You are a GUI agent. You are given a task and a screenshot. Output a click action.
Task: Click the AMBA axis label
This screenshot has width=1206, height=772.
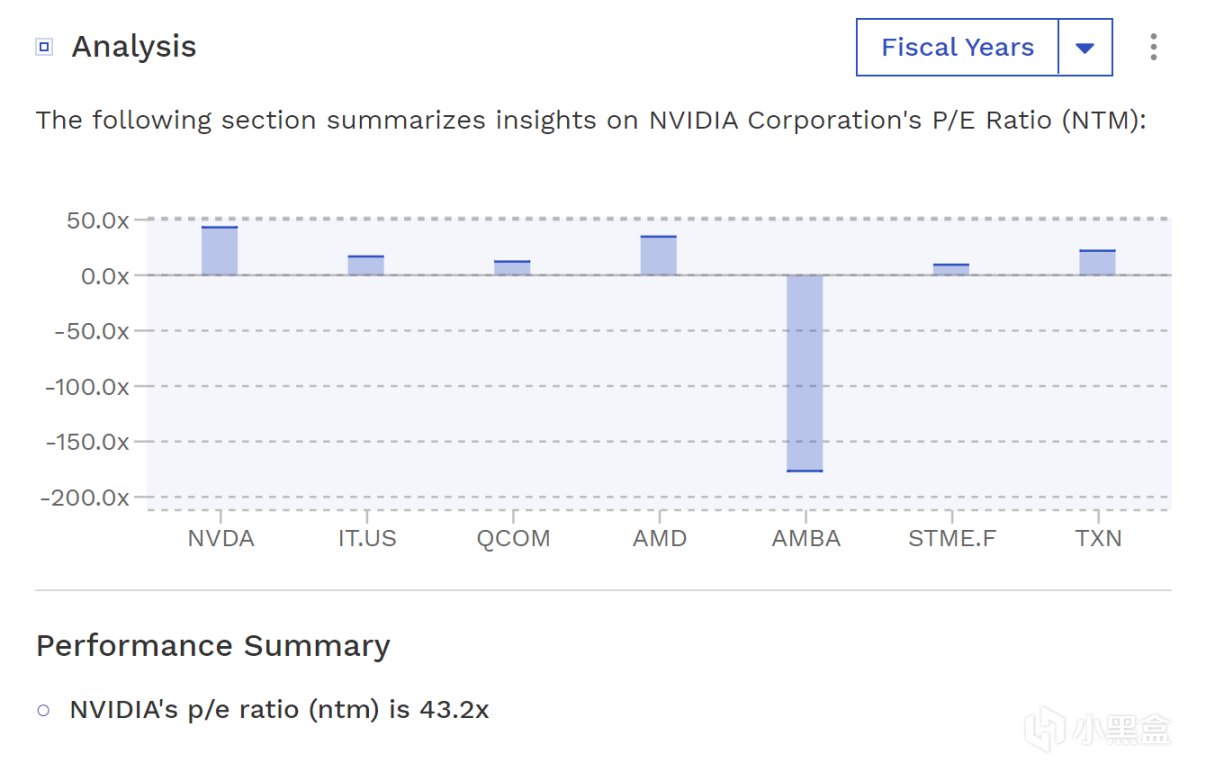pos(806,538)
